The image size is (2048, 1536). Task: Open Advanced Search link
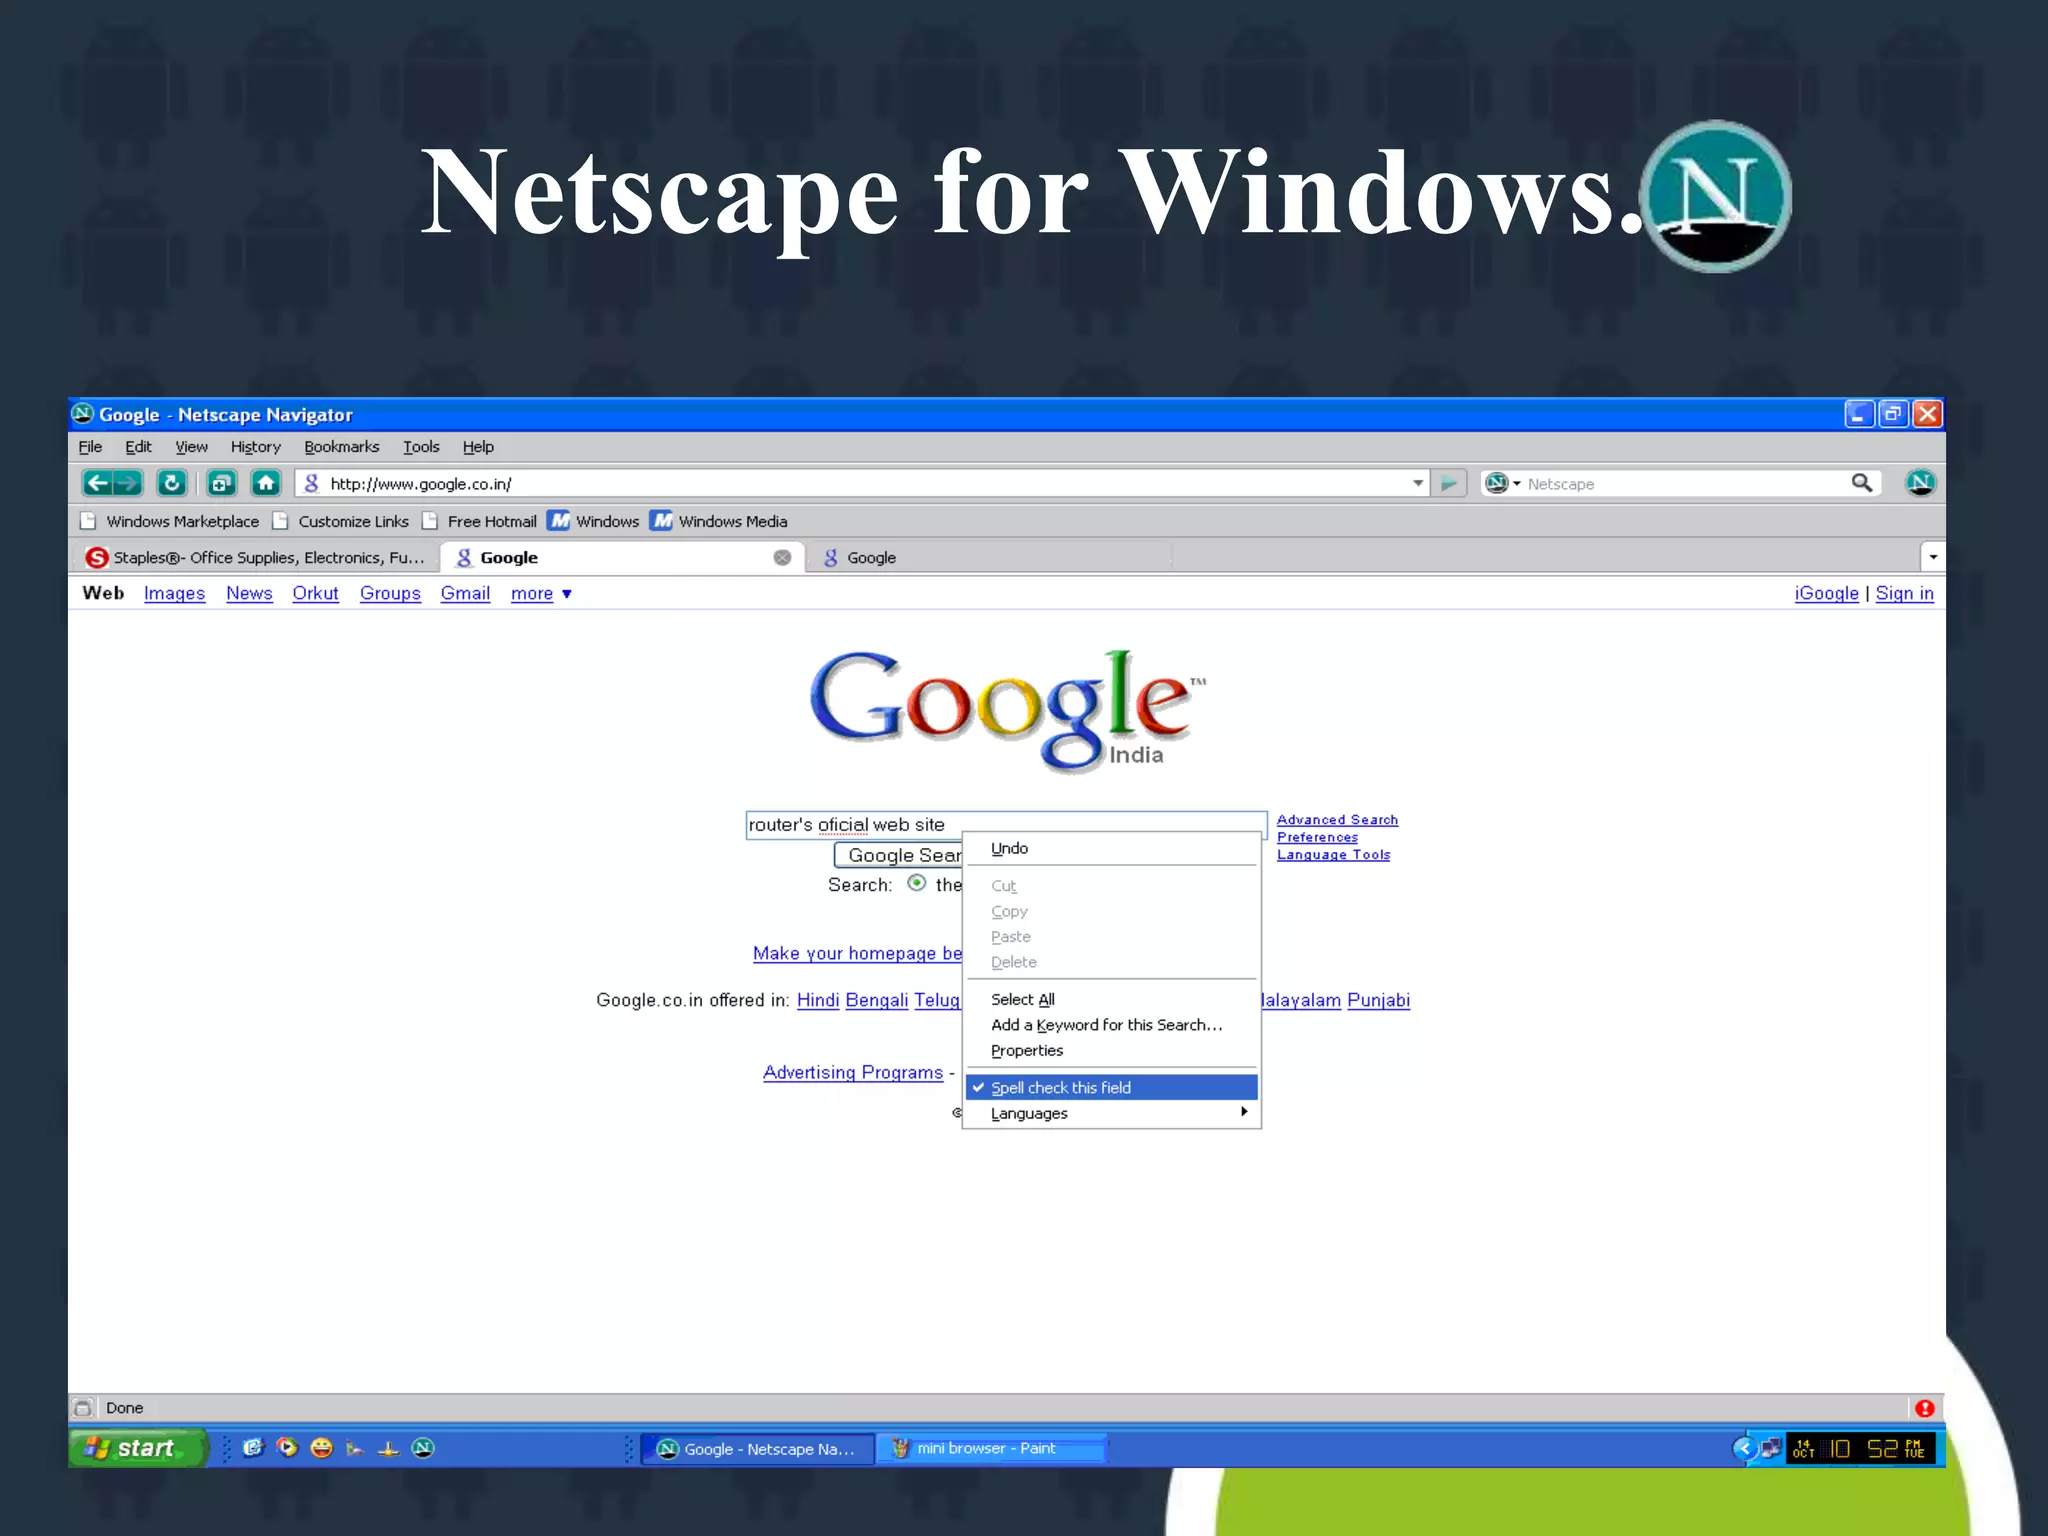1337,820
